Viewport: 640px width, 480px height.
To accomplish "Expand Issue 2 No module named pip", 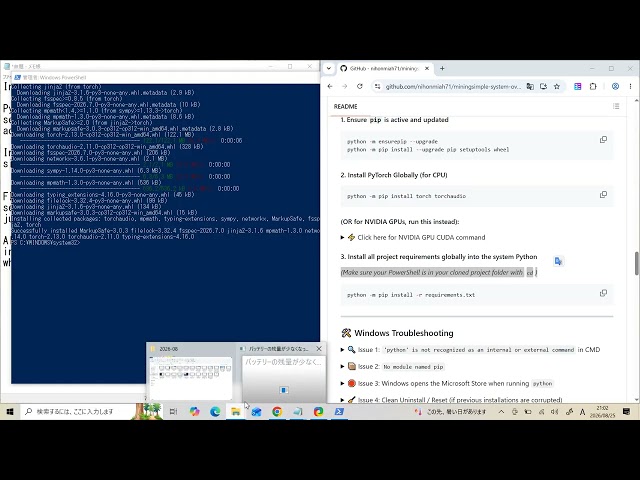I will [393, 367].
